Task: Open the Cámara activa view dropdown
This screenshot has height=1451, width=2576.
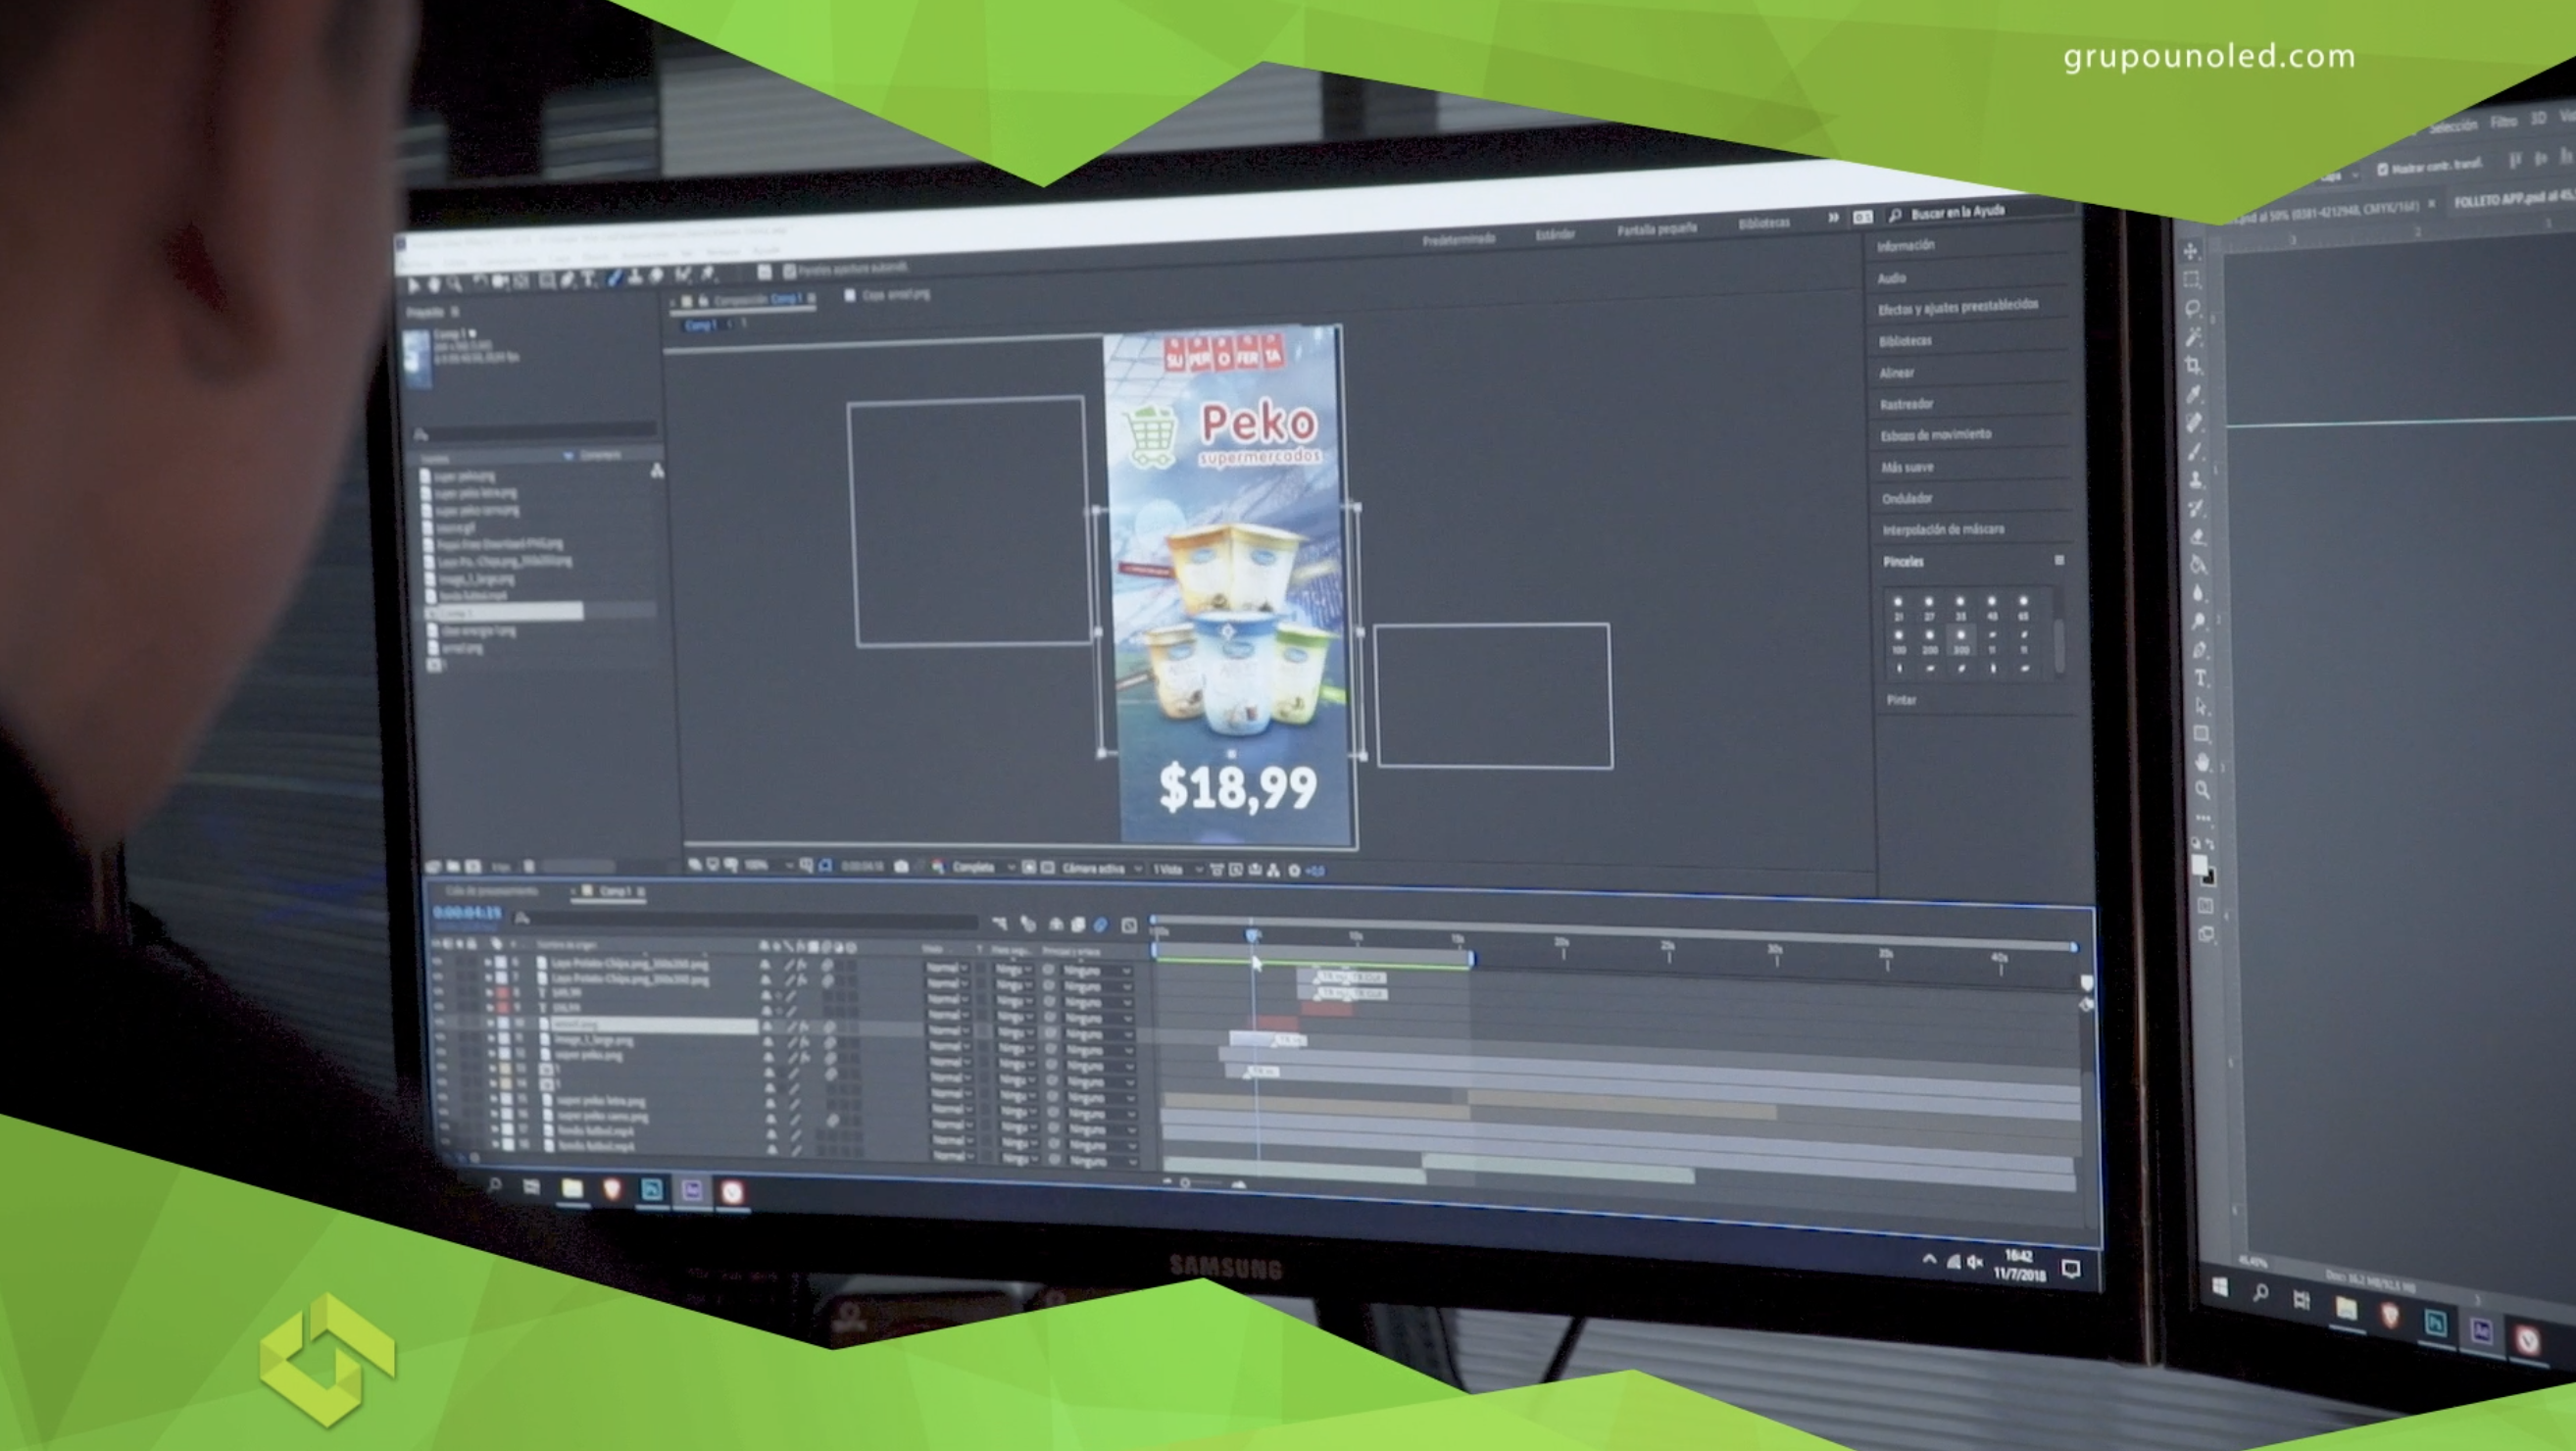Action: (1102, 869)
